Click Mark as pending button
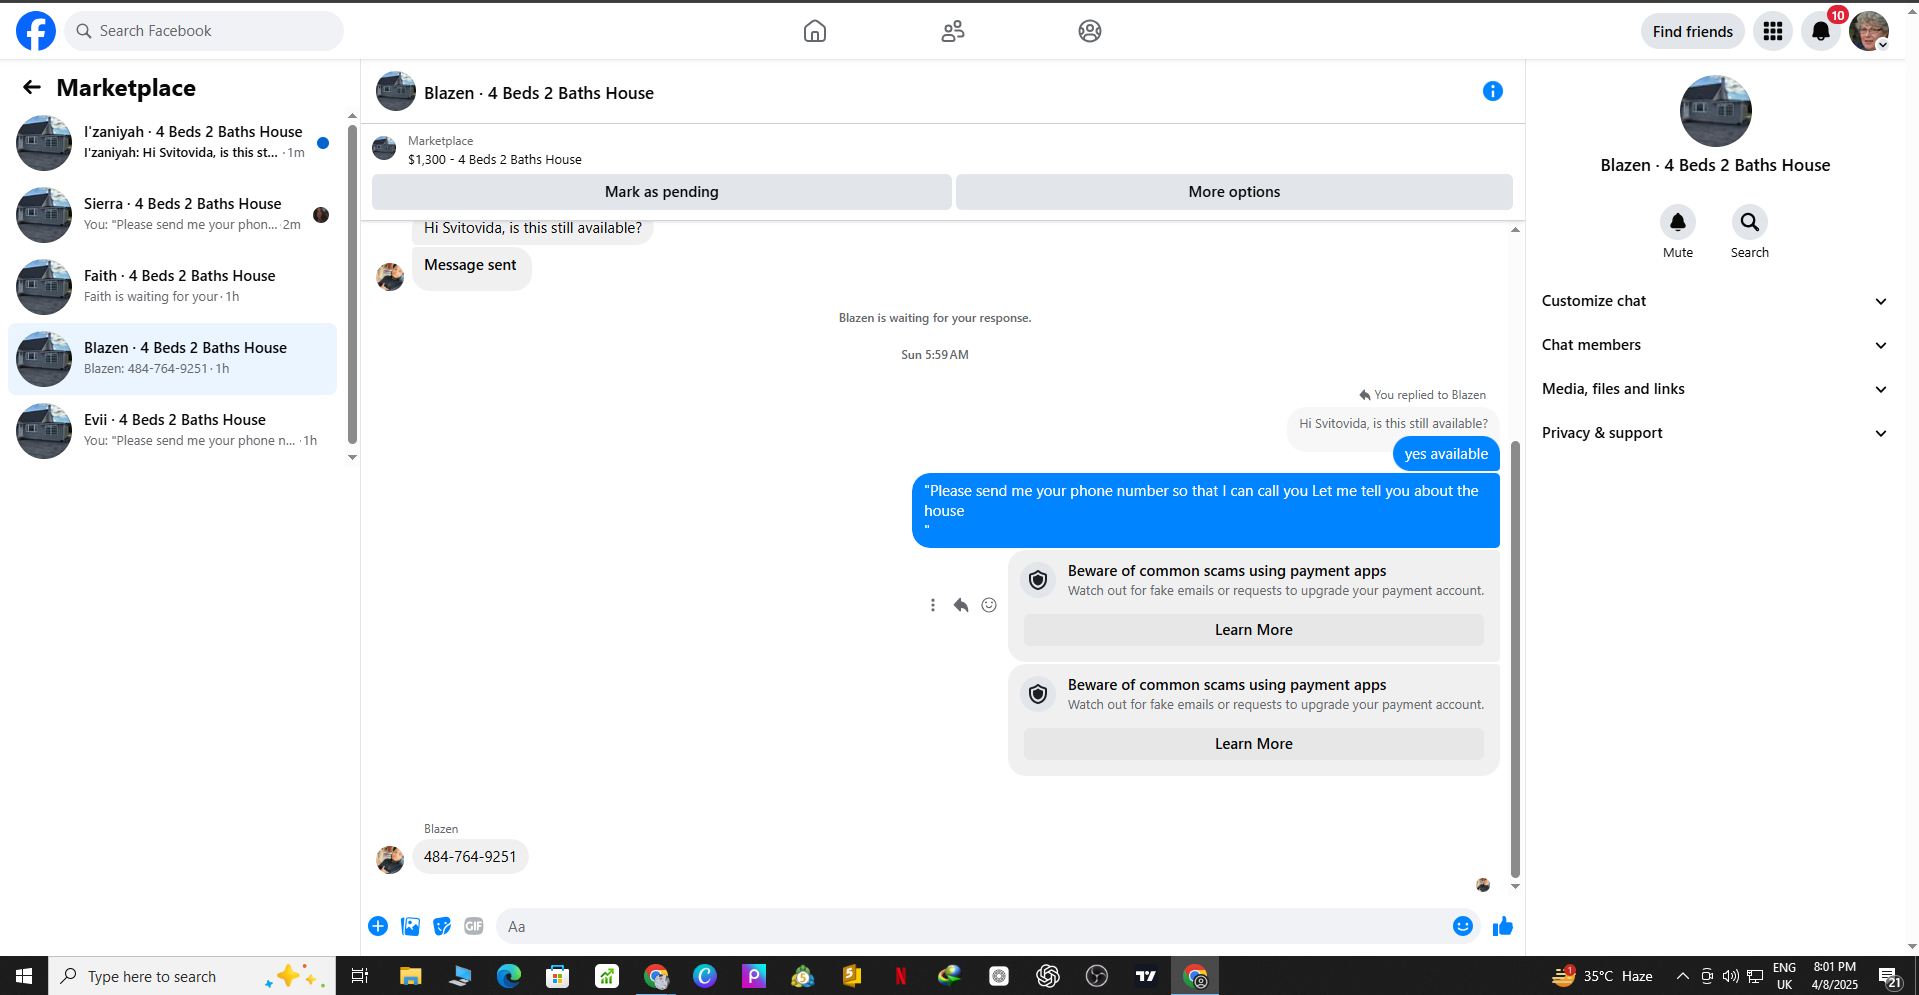This screenshot has height=995, width=1919. [x=662, y=192]
